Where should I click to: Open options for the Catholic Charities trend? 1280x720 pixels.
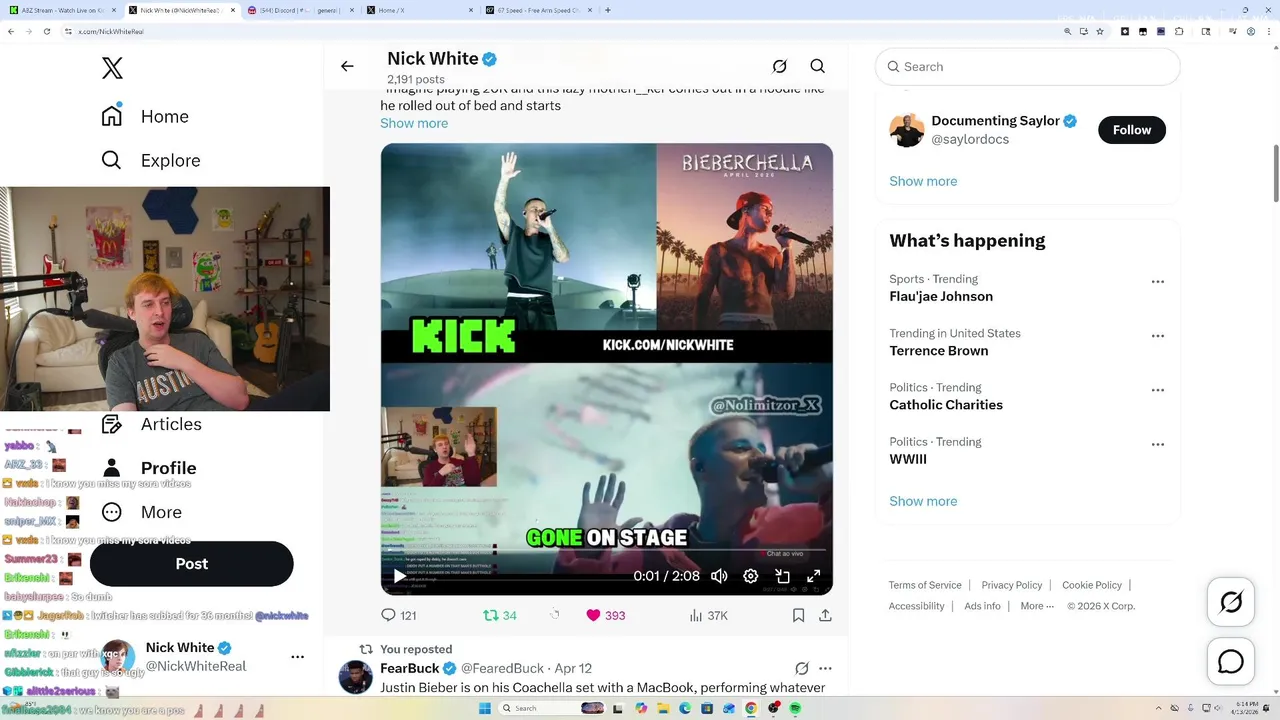tap(1158, 390)
